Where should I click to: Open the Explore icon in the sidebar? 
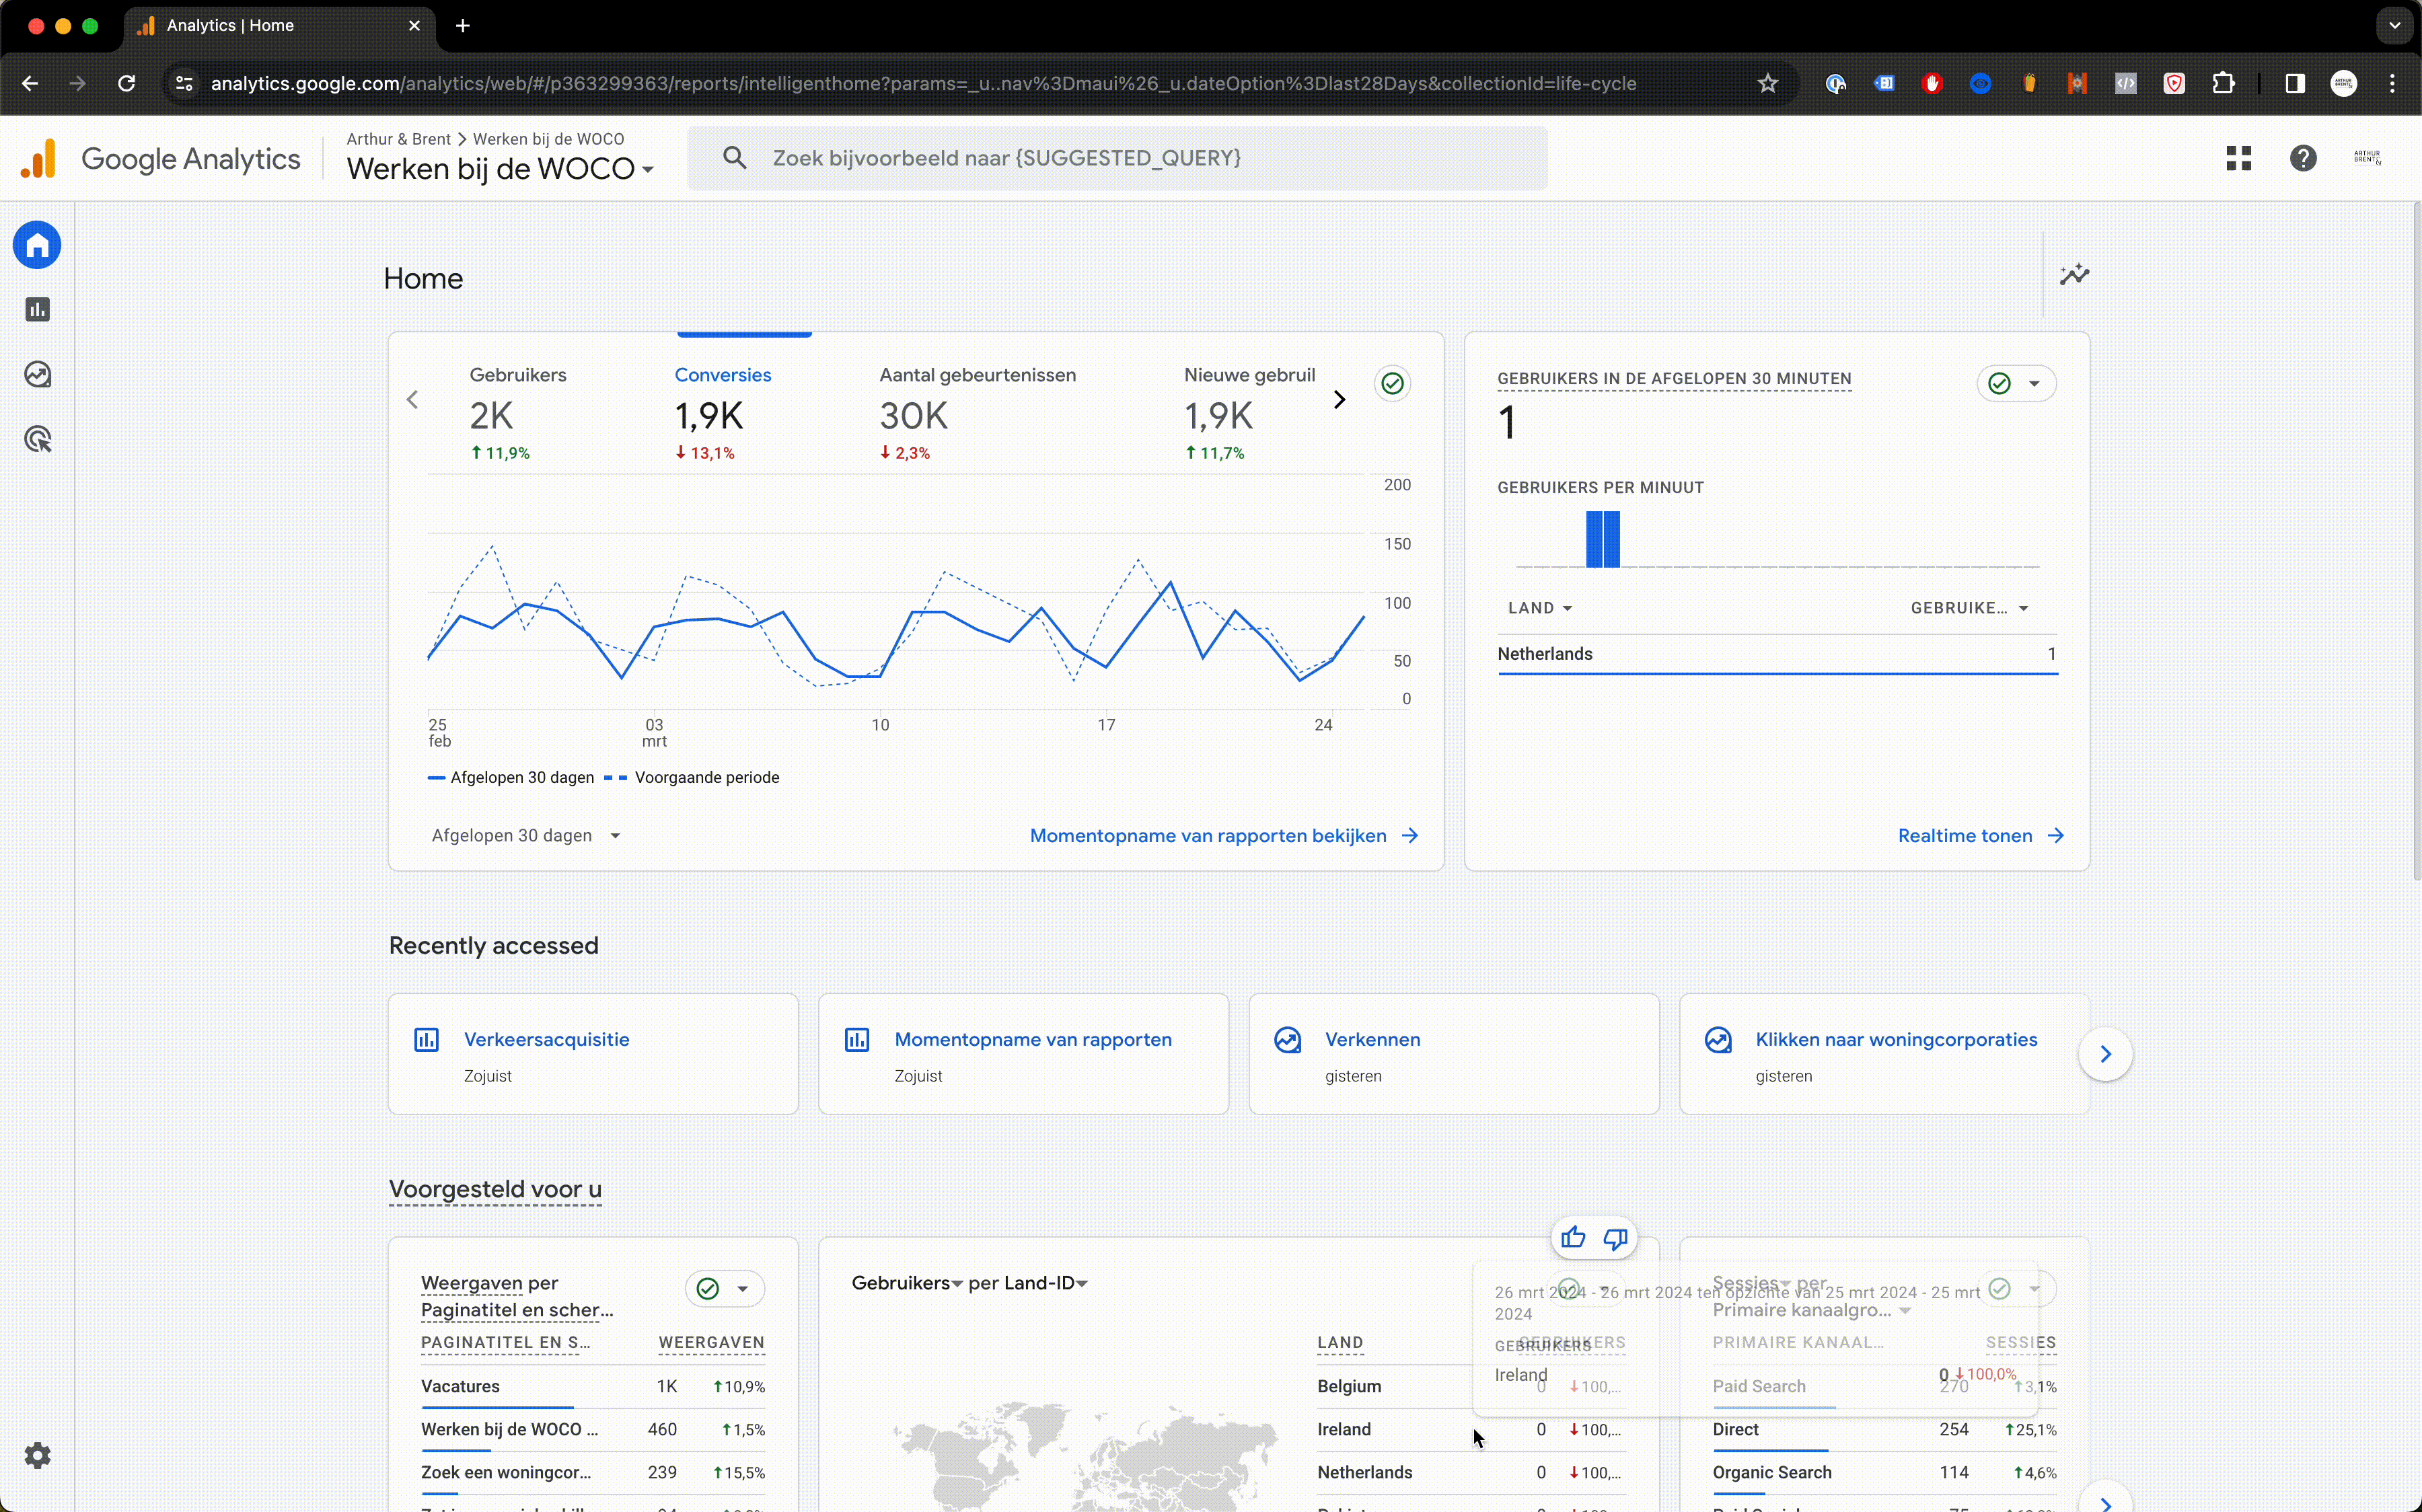click(x=37, y=375)
